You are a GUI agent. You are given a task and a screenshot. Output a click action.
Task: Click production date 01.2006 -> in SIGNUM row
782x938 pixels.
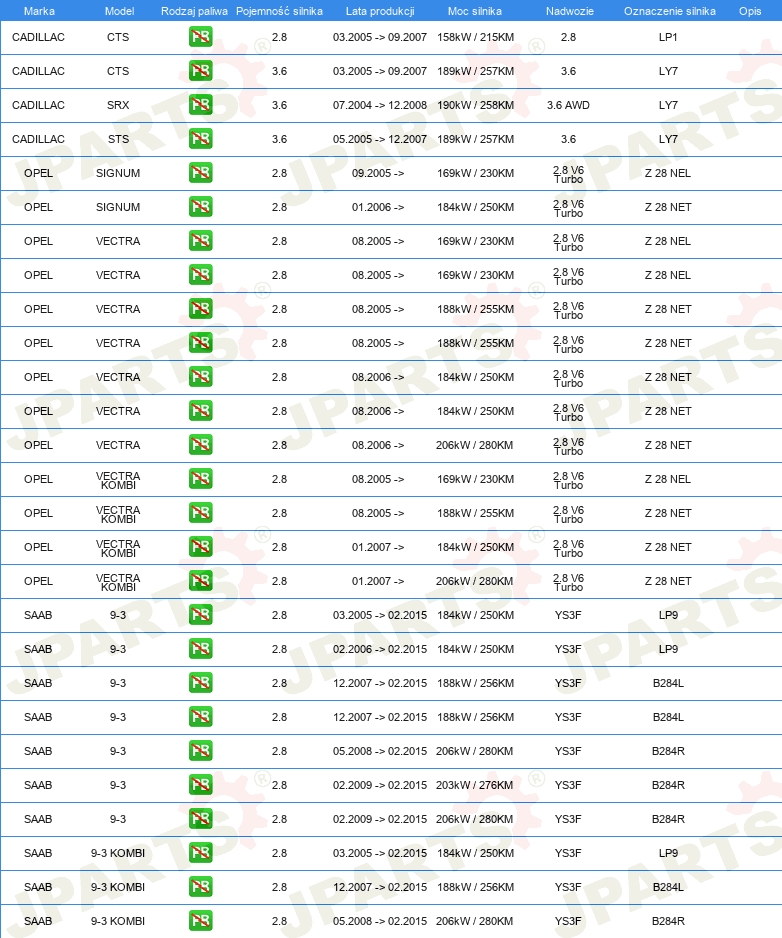(378, 207)
